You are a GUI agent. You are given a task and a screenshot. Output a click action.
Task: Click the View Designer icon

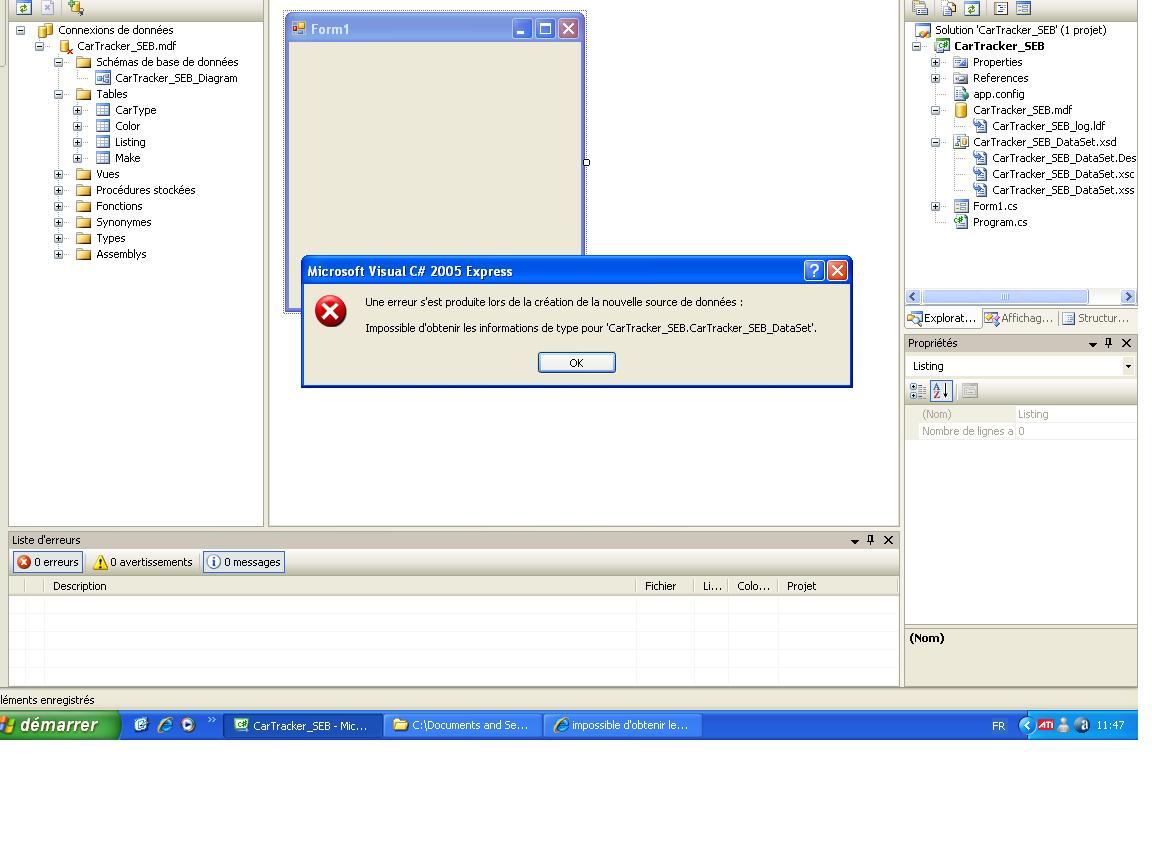coord(1023,7)
